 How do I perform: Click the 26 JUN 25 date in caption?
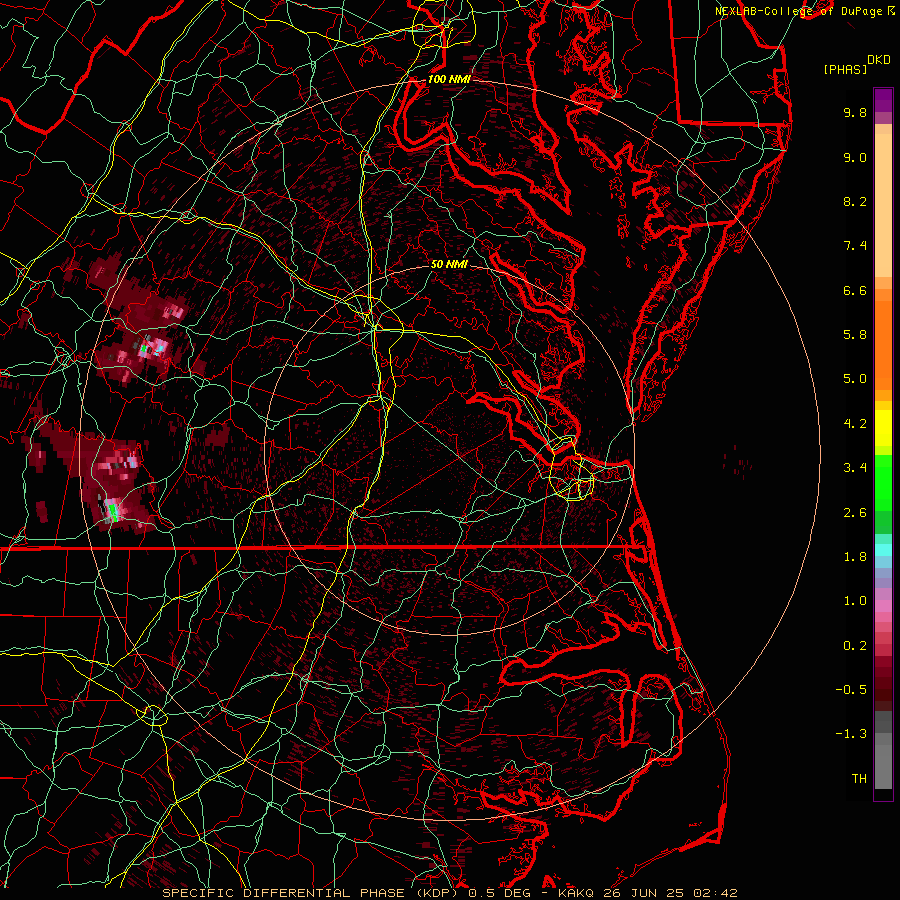(x=645, y=893)
